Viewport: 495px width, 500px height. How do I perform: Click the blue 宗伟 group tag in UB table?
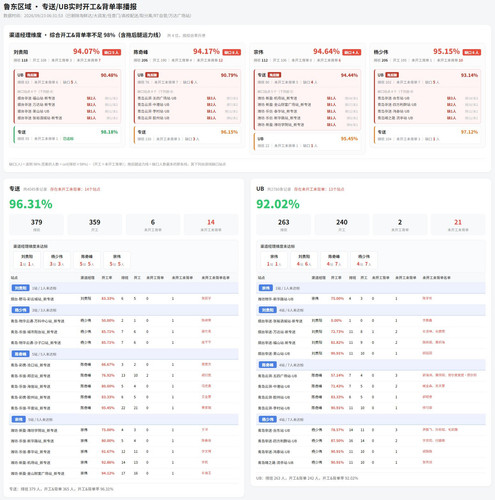tap(266, 288)
